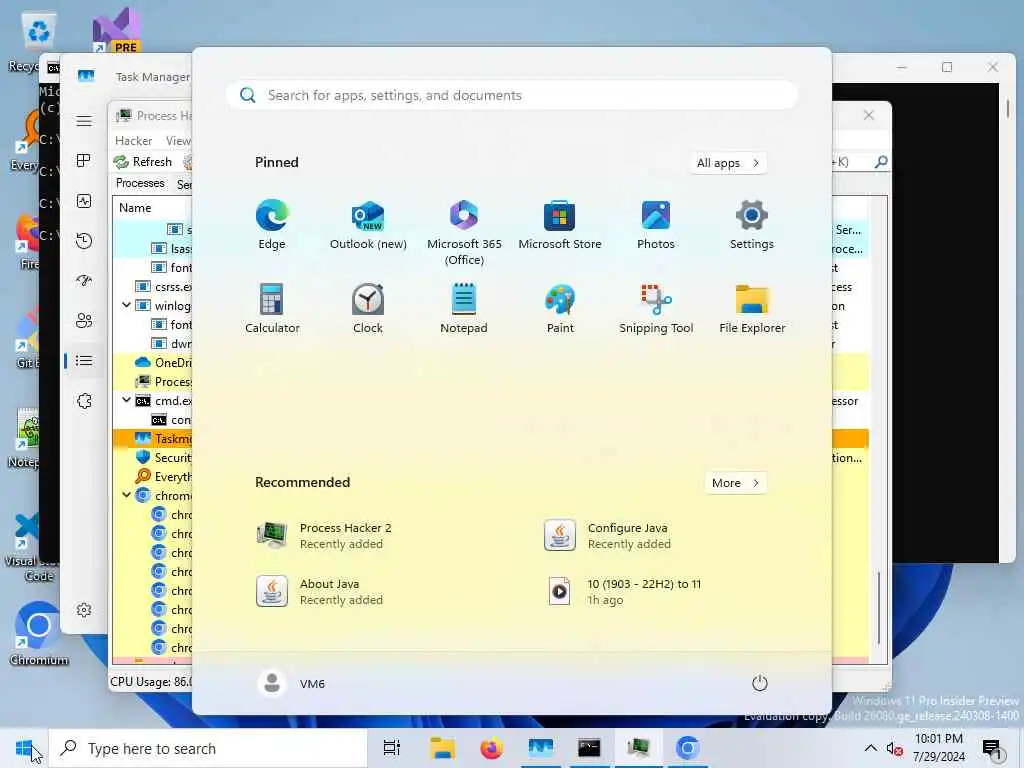Open Firefox from the taskbar
The image size is (1024, 768).
tap(491, 748)
